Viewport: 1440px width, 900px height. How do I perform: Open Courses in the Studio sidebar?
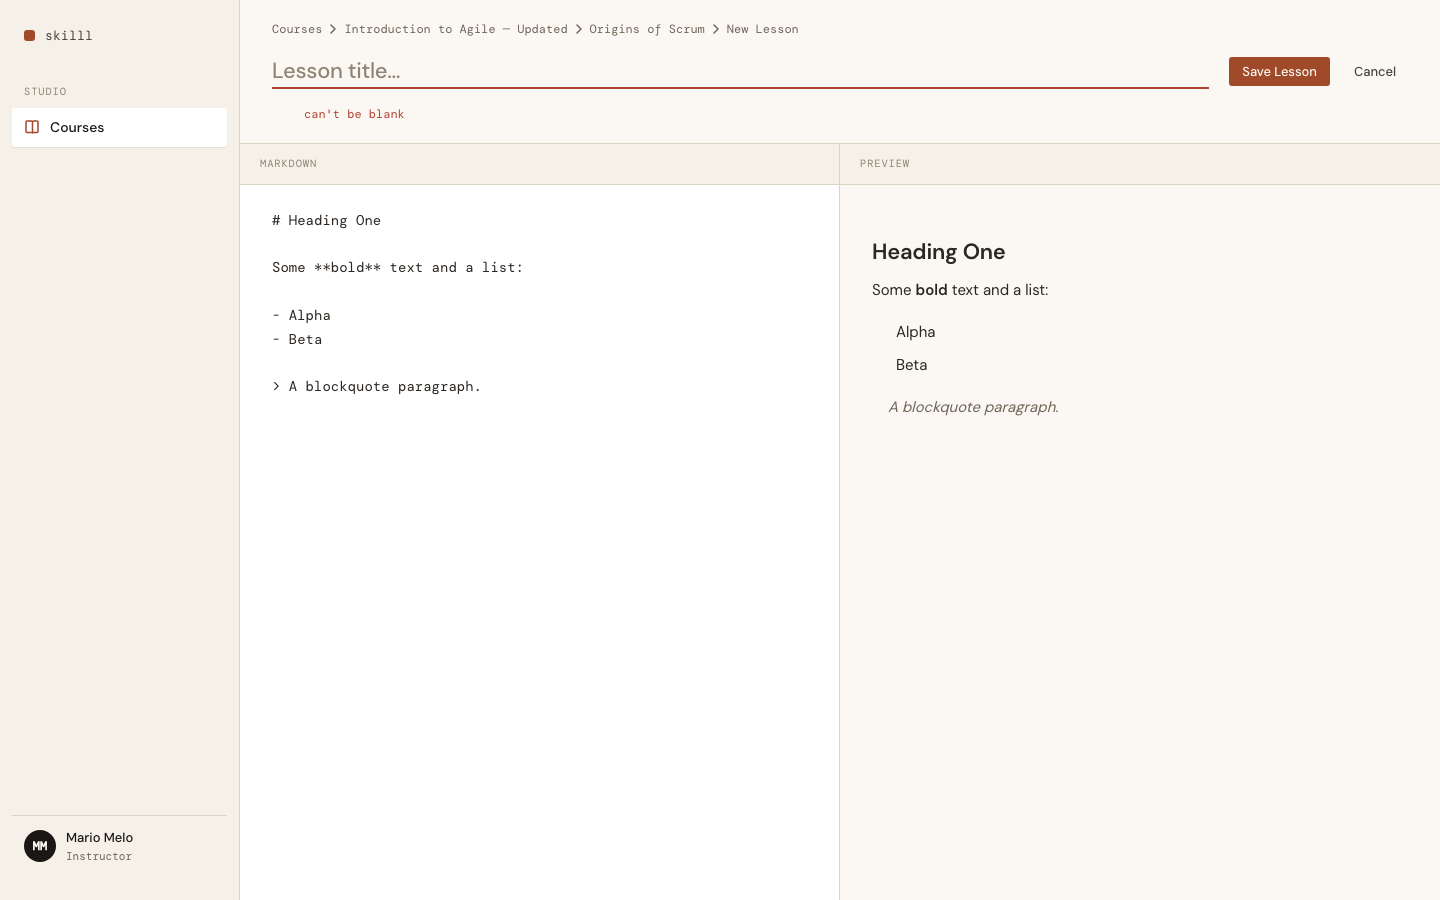tap(119, 127)
